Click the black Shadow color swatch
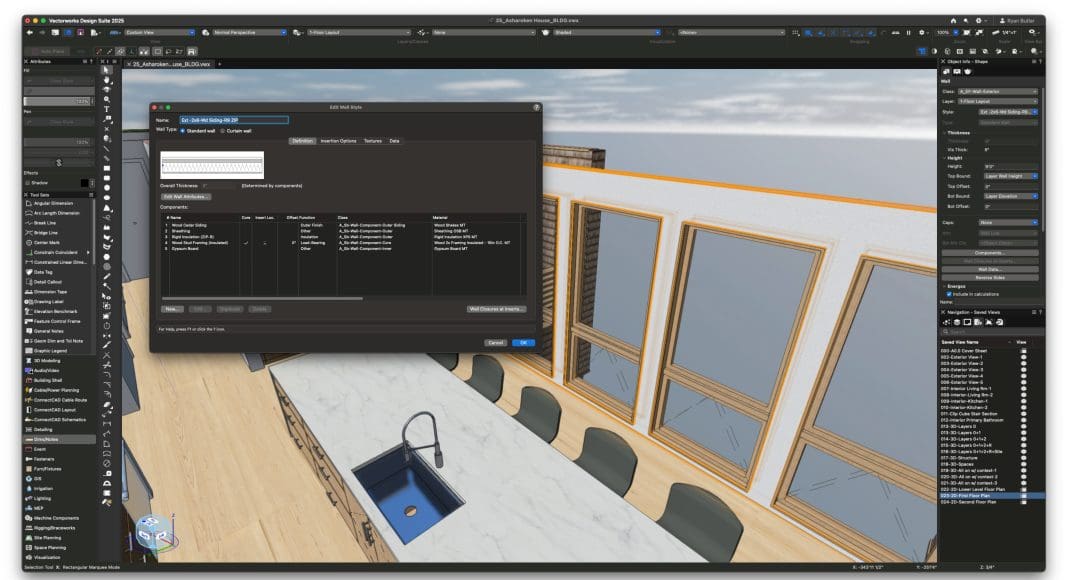 pos(85,183)
